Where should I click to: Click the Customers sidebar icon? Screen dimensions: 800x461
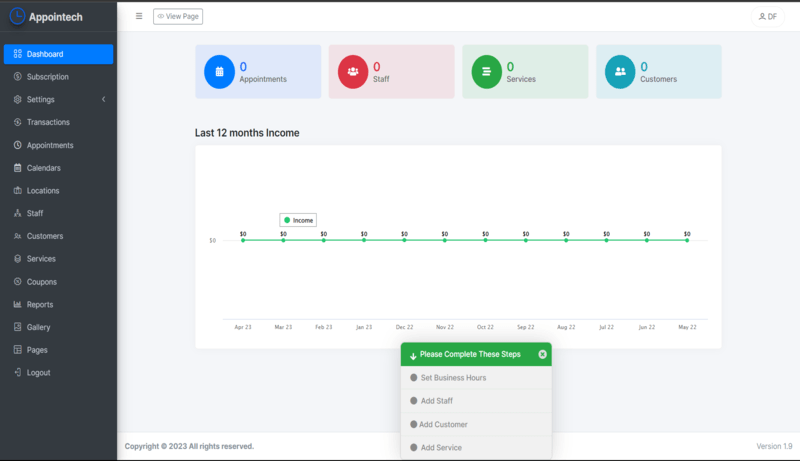tap(17, 236)
